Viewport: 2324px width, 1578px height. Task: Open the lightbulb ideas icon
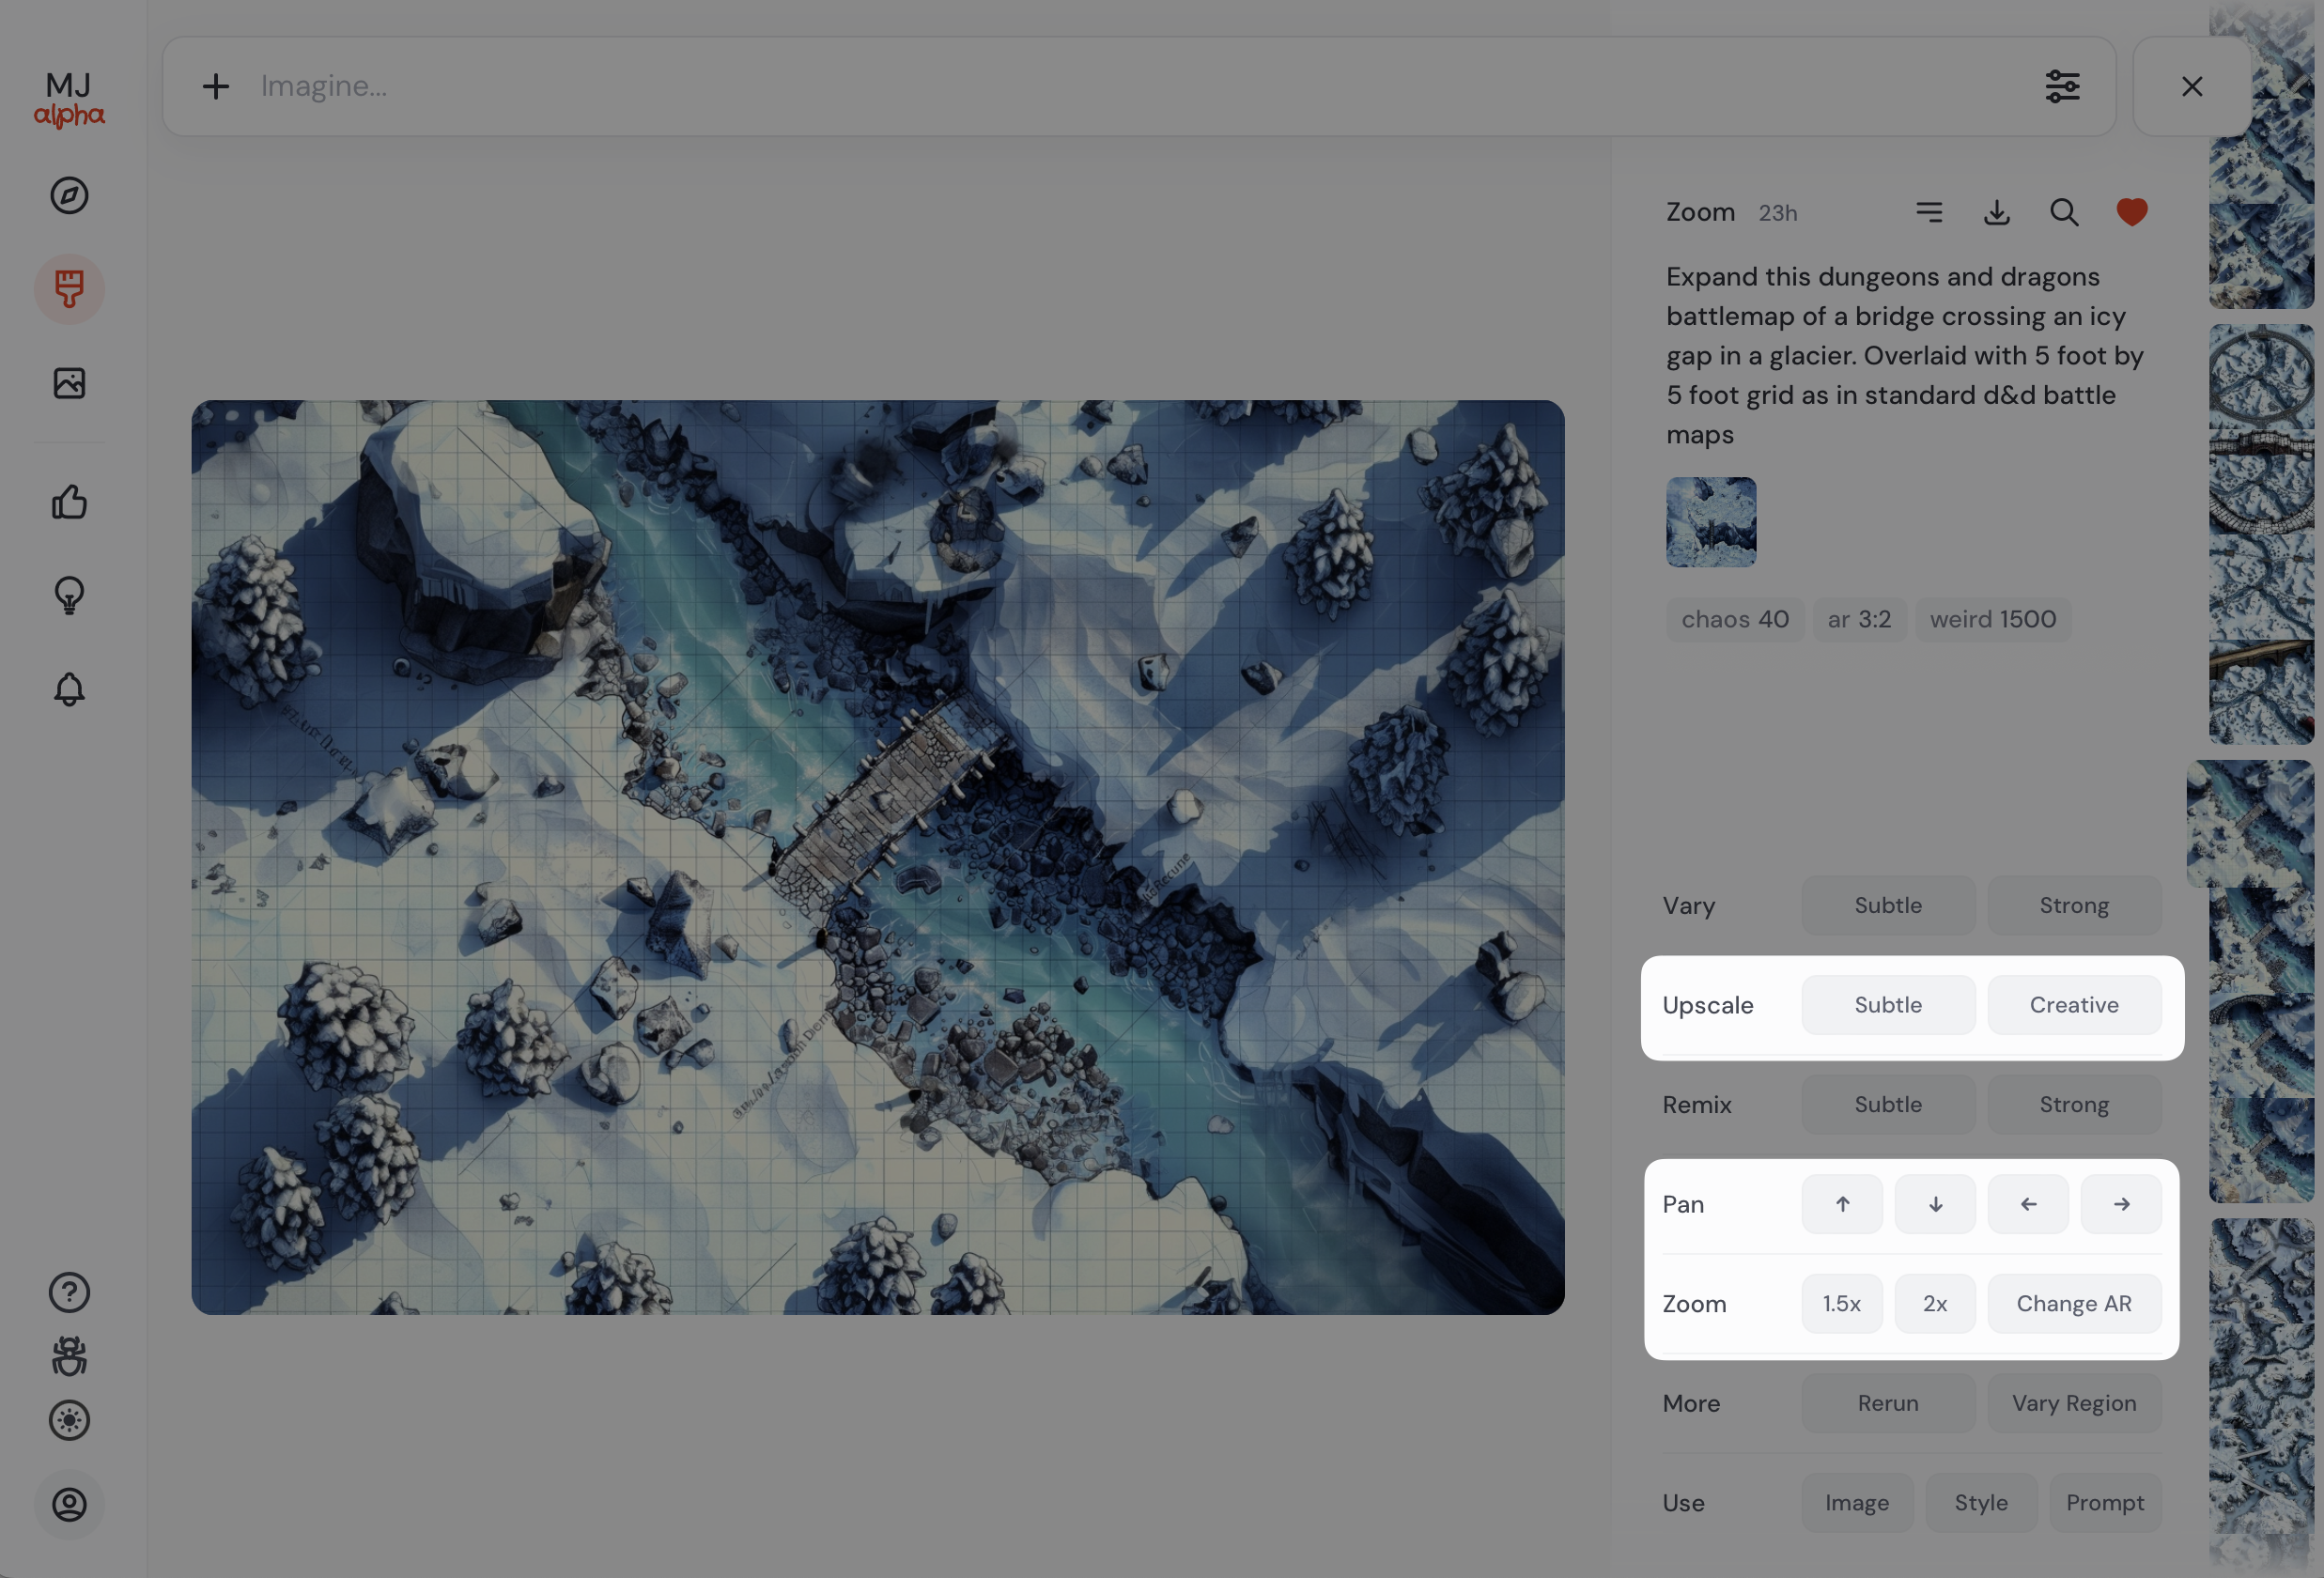(x=69, y=595)
